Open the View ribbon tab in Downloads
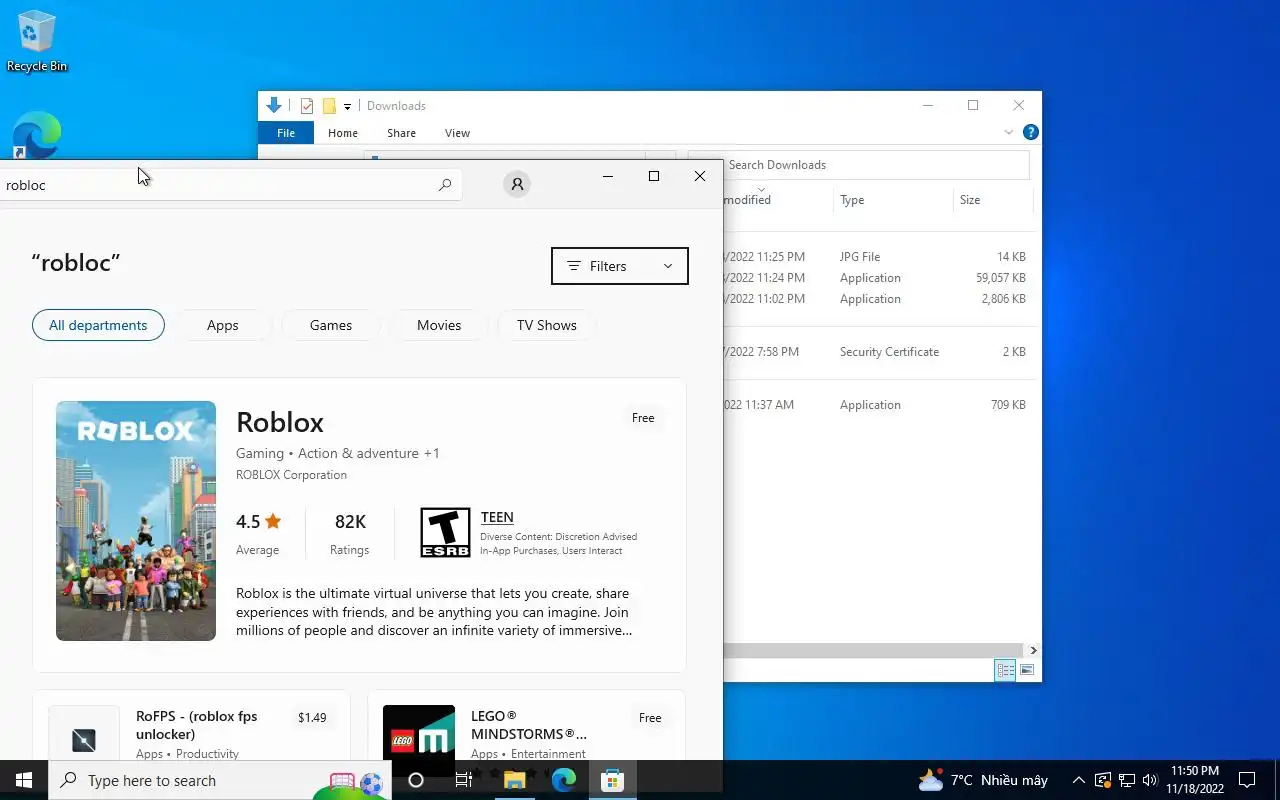This screenshot has height=800, width=1280. pyautogui.click(x=457, y=133)
